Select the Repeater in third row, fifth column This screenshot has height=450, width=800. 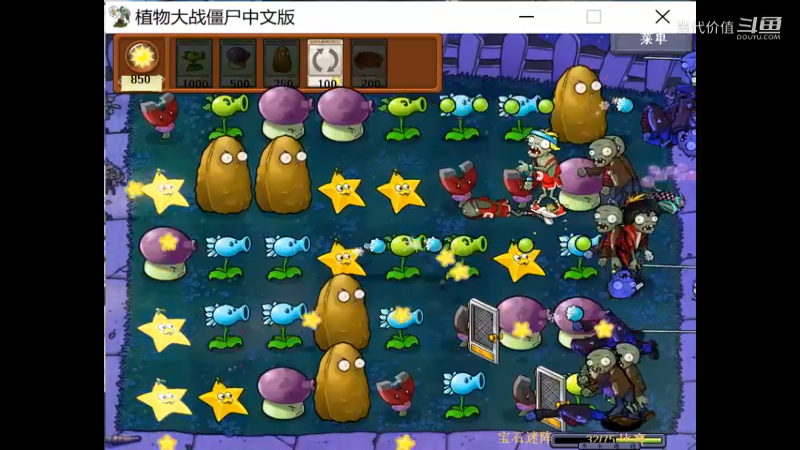(404, 257)
